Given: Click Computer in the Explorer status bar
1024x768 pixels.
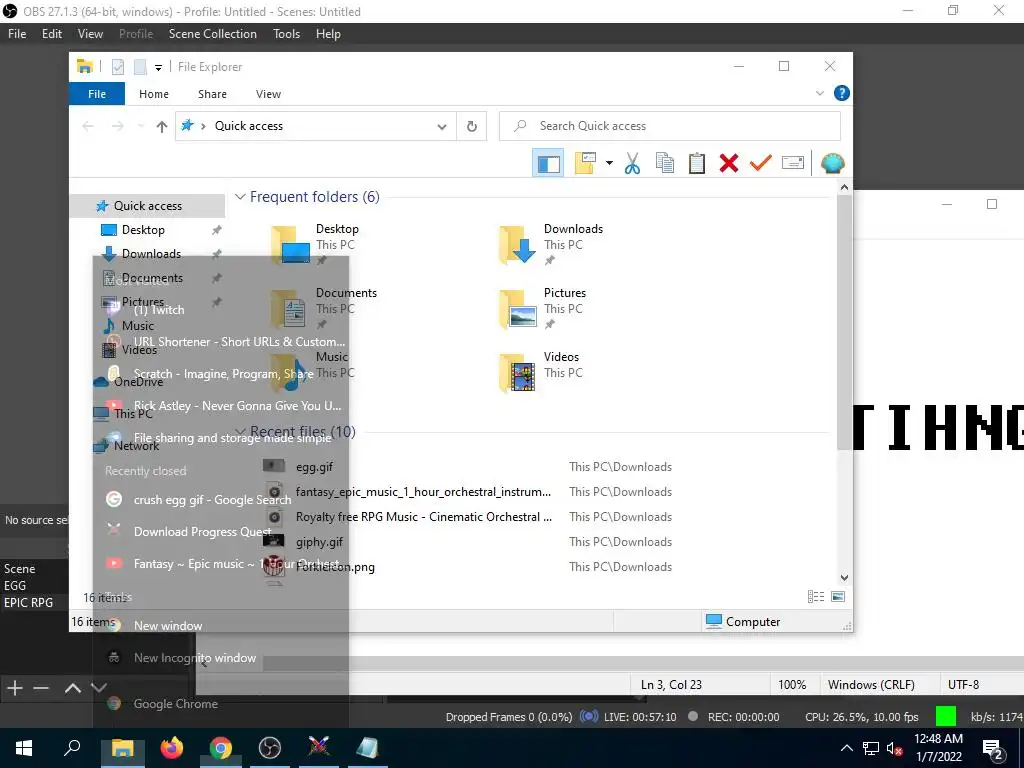Looking at the screenshot, I should tap(743, 622).
